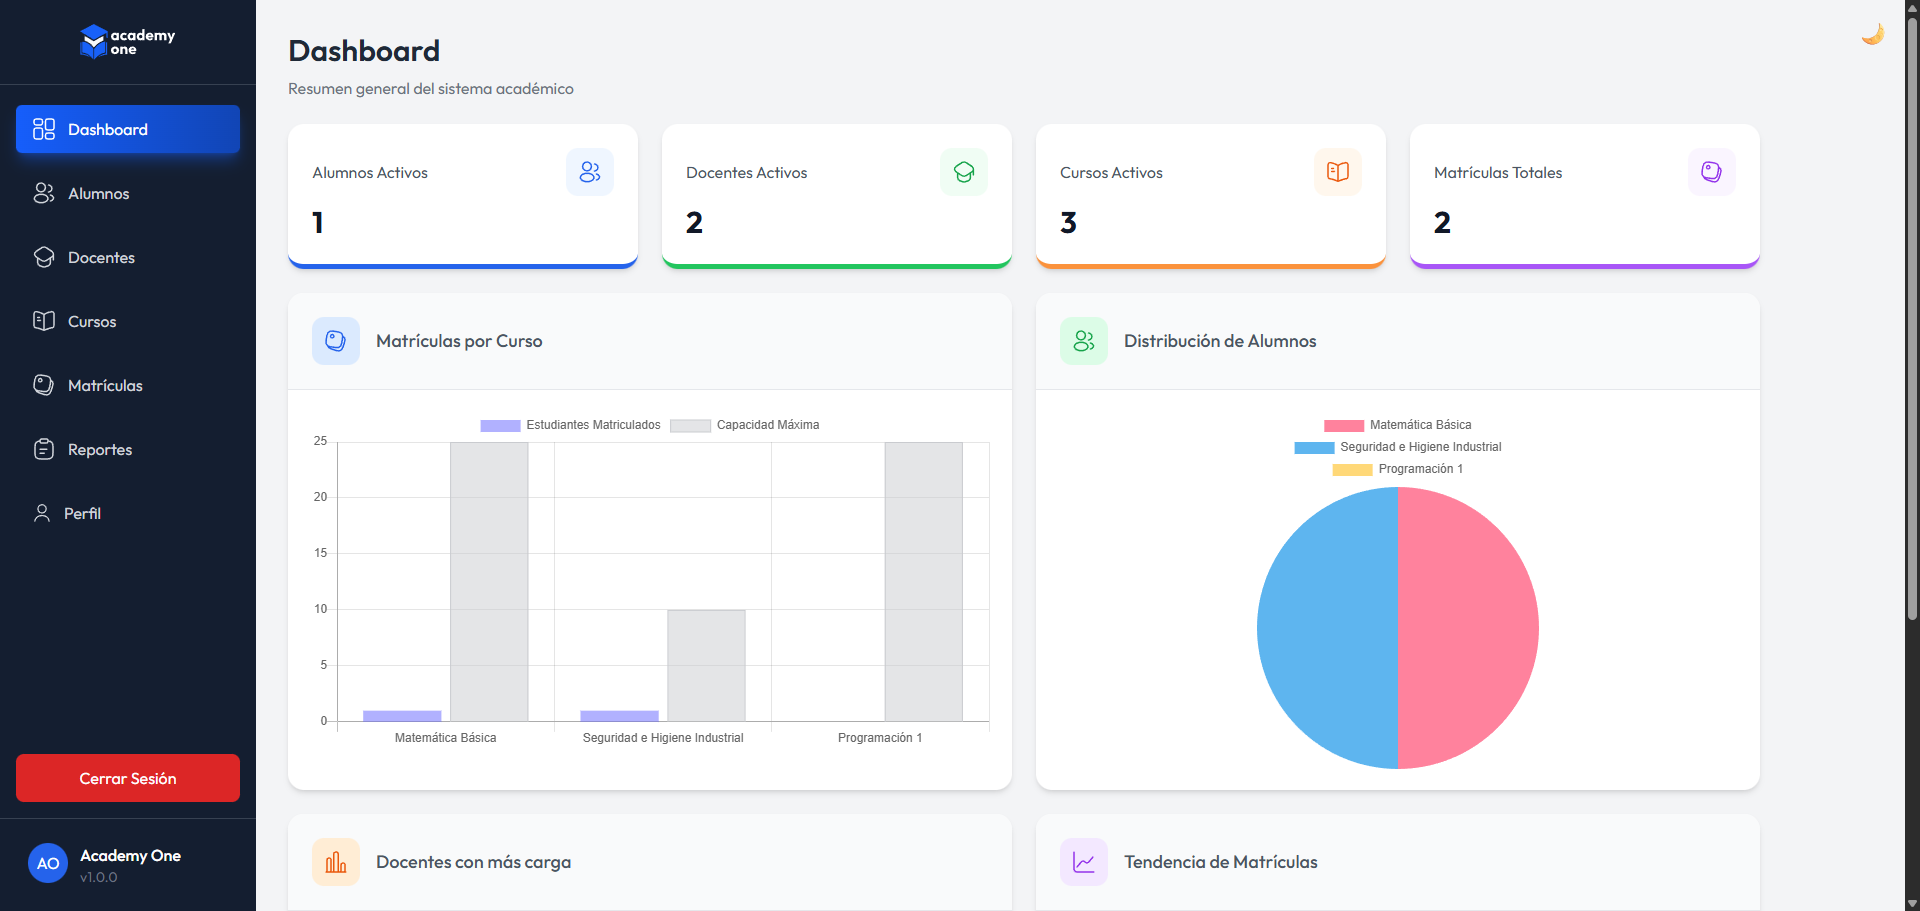This screenshot has width=1920, height=911.
Task: Click the orange book icon on Cursos Activos
Action: [1337, 171]
